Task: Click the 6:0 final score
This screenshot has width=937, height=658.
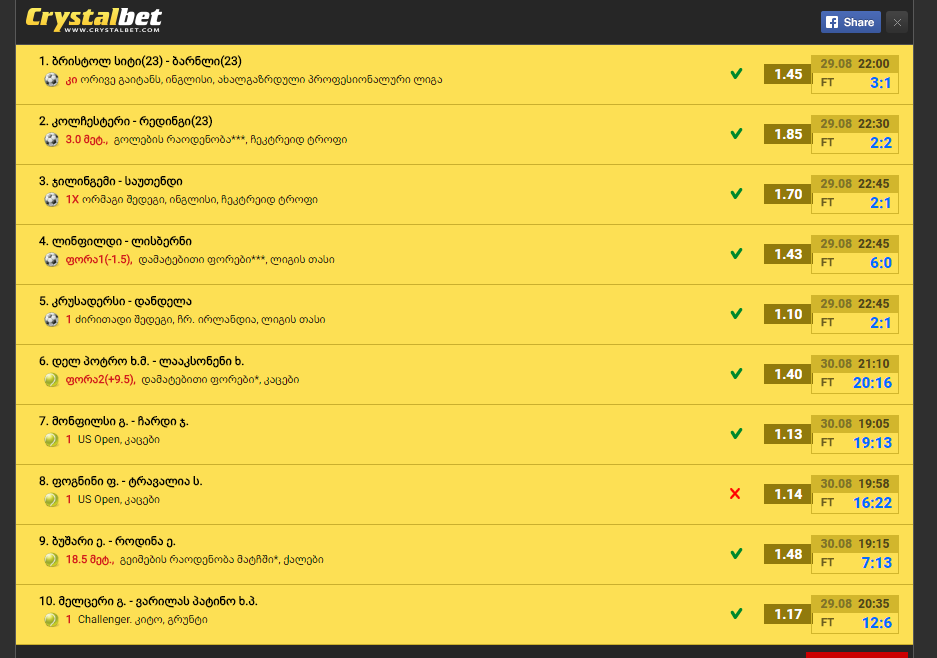Action: (880, 263)
